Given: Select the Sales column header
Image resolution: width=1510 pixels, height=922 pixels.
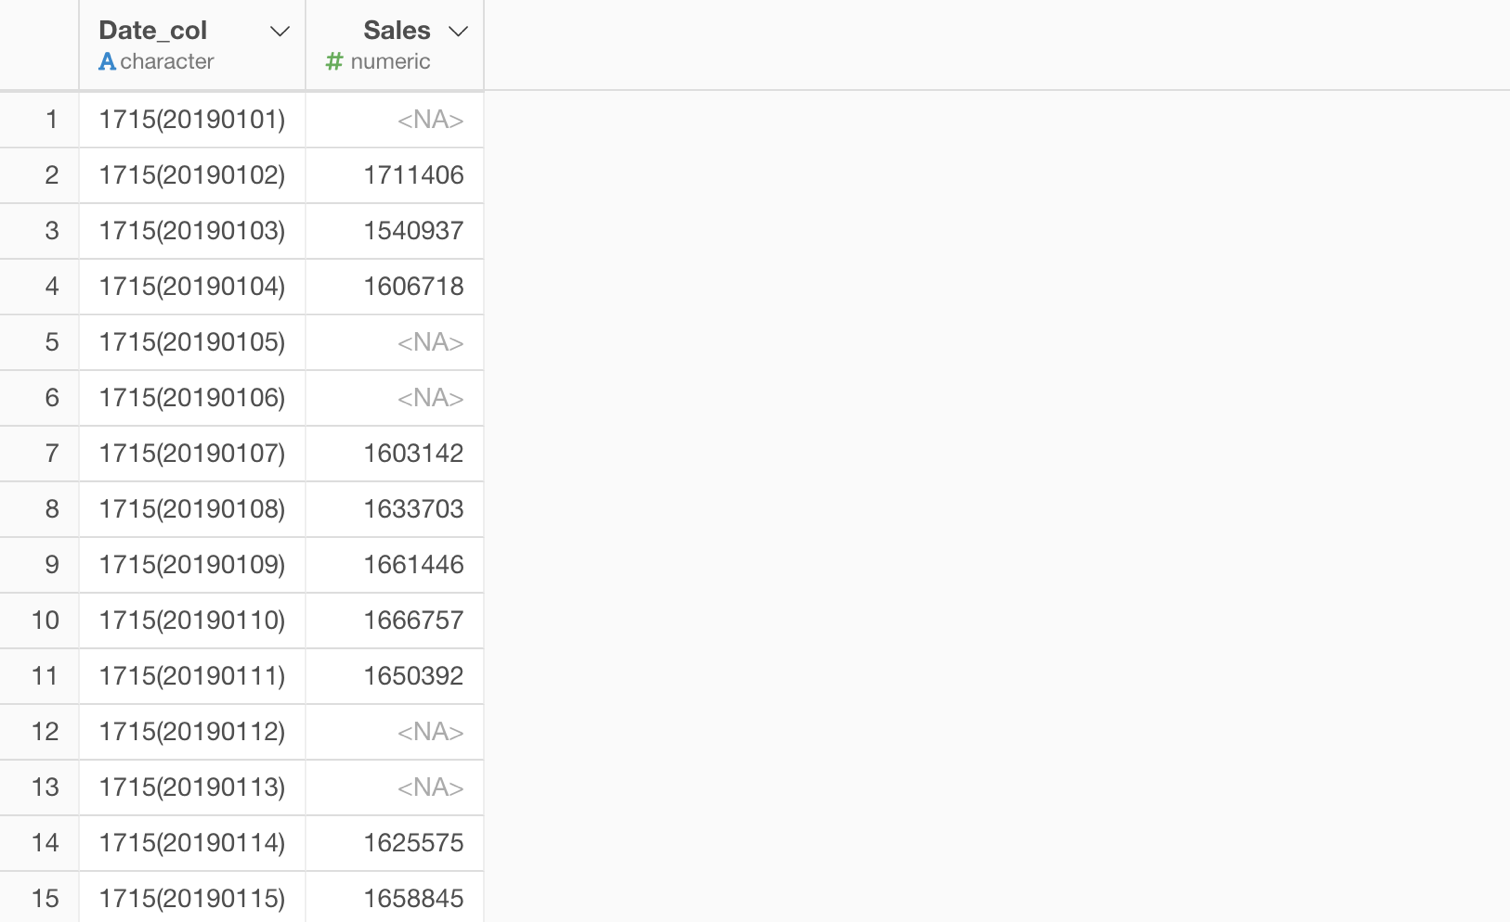Looking at the screenshot, I should click(396, 31).
